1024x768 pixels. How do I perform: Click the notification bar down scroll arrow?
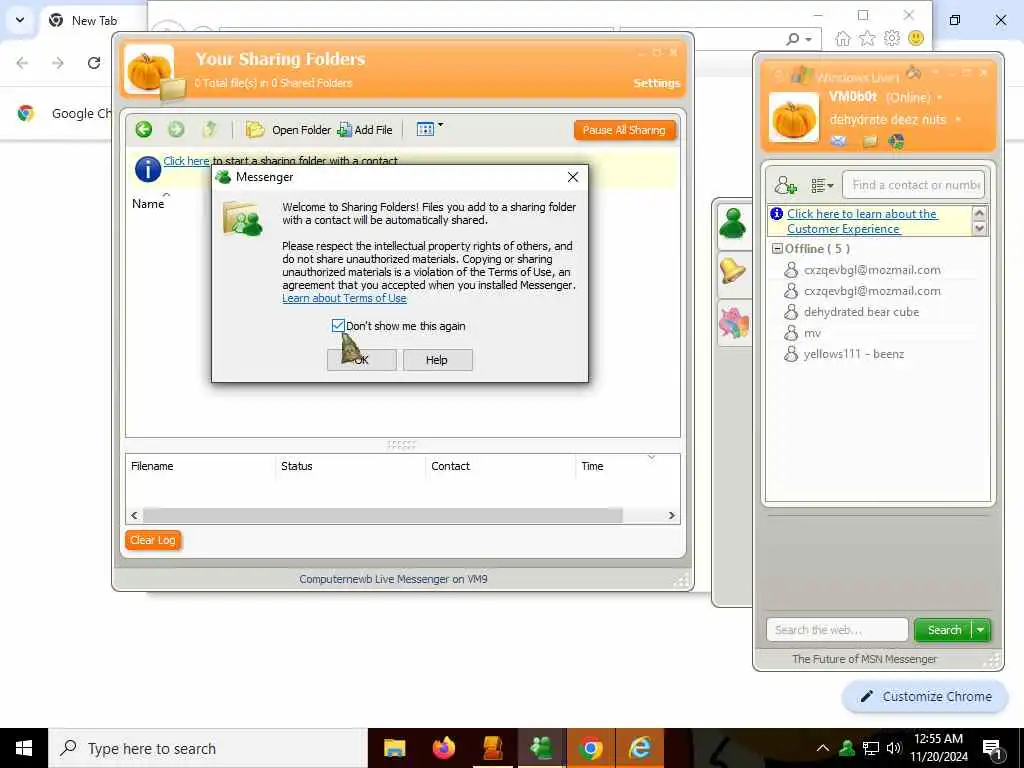pyautogui.click(x=979, y=228)
